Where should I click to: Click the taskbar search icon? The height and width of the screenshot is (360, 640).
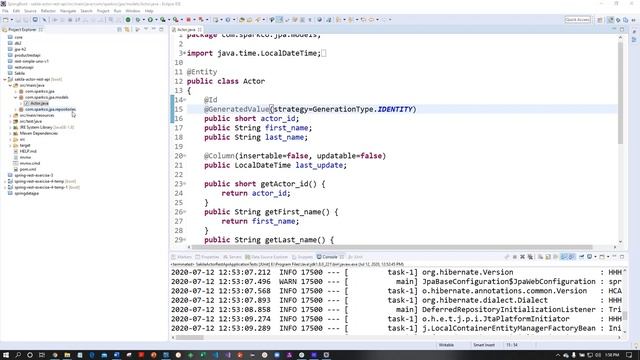click(18, 355)
